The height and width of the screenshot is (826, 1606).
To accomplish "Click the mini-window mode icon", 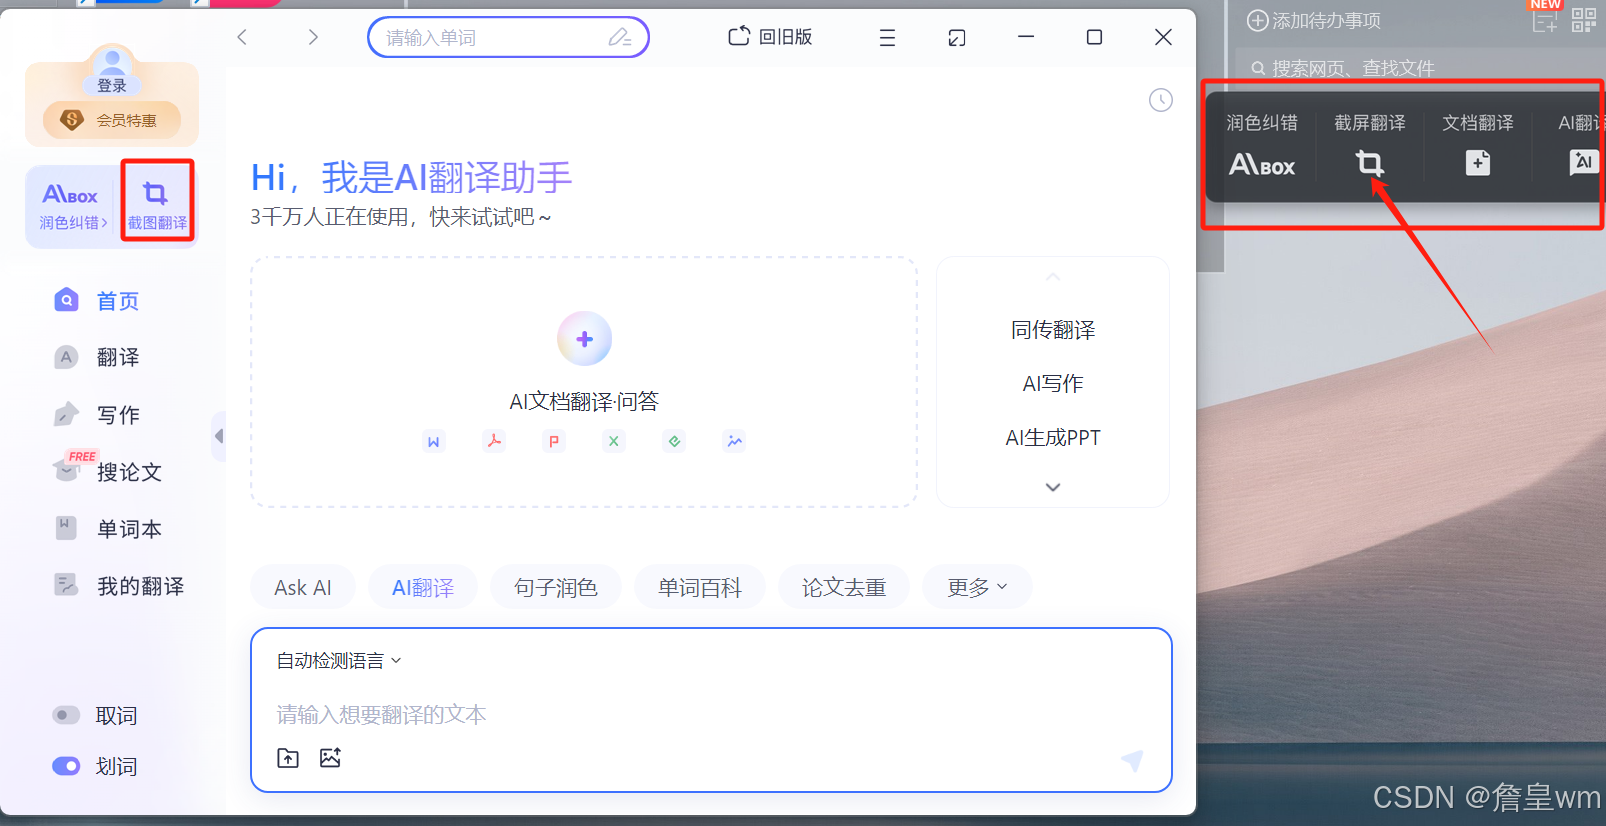I will click(957, 38).
